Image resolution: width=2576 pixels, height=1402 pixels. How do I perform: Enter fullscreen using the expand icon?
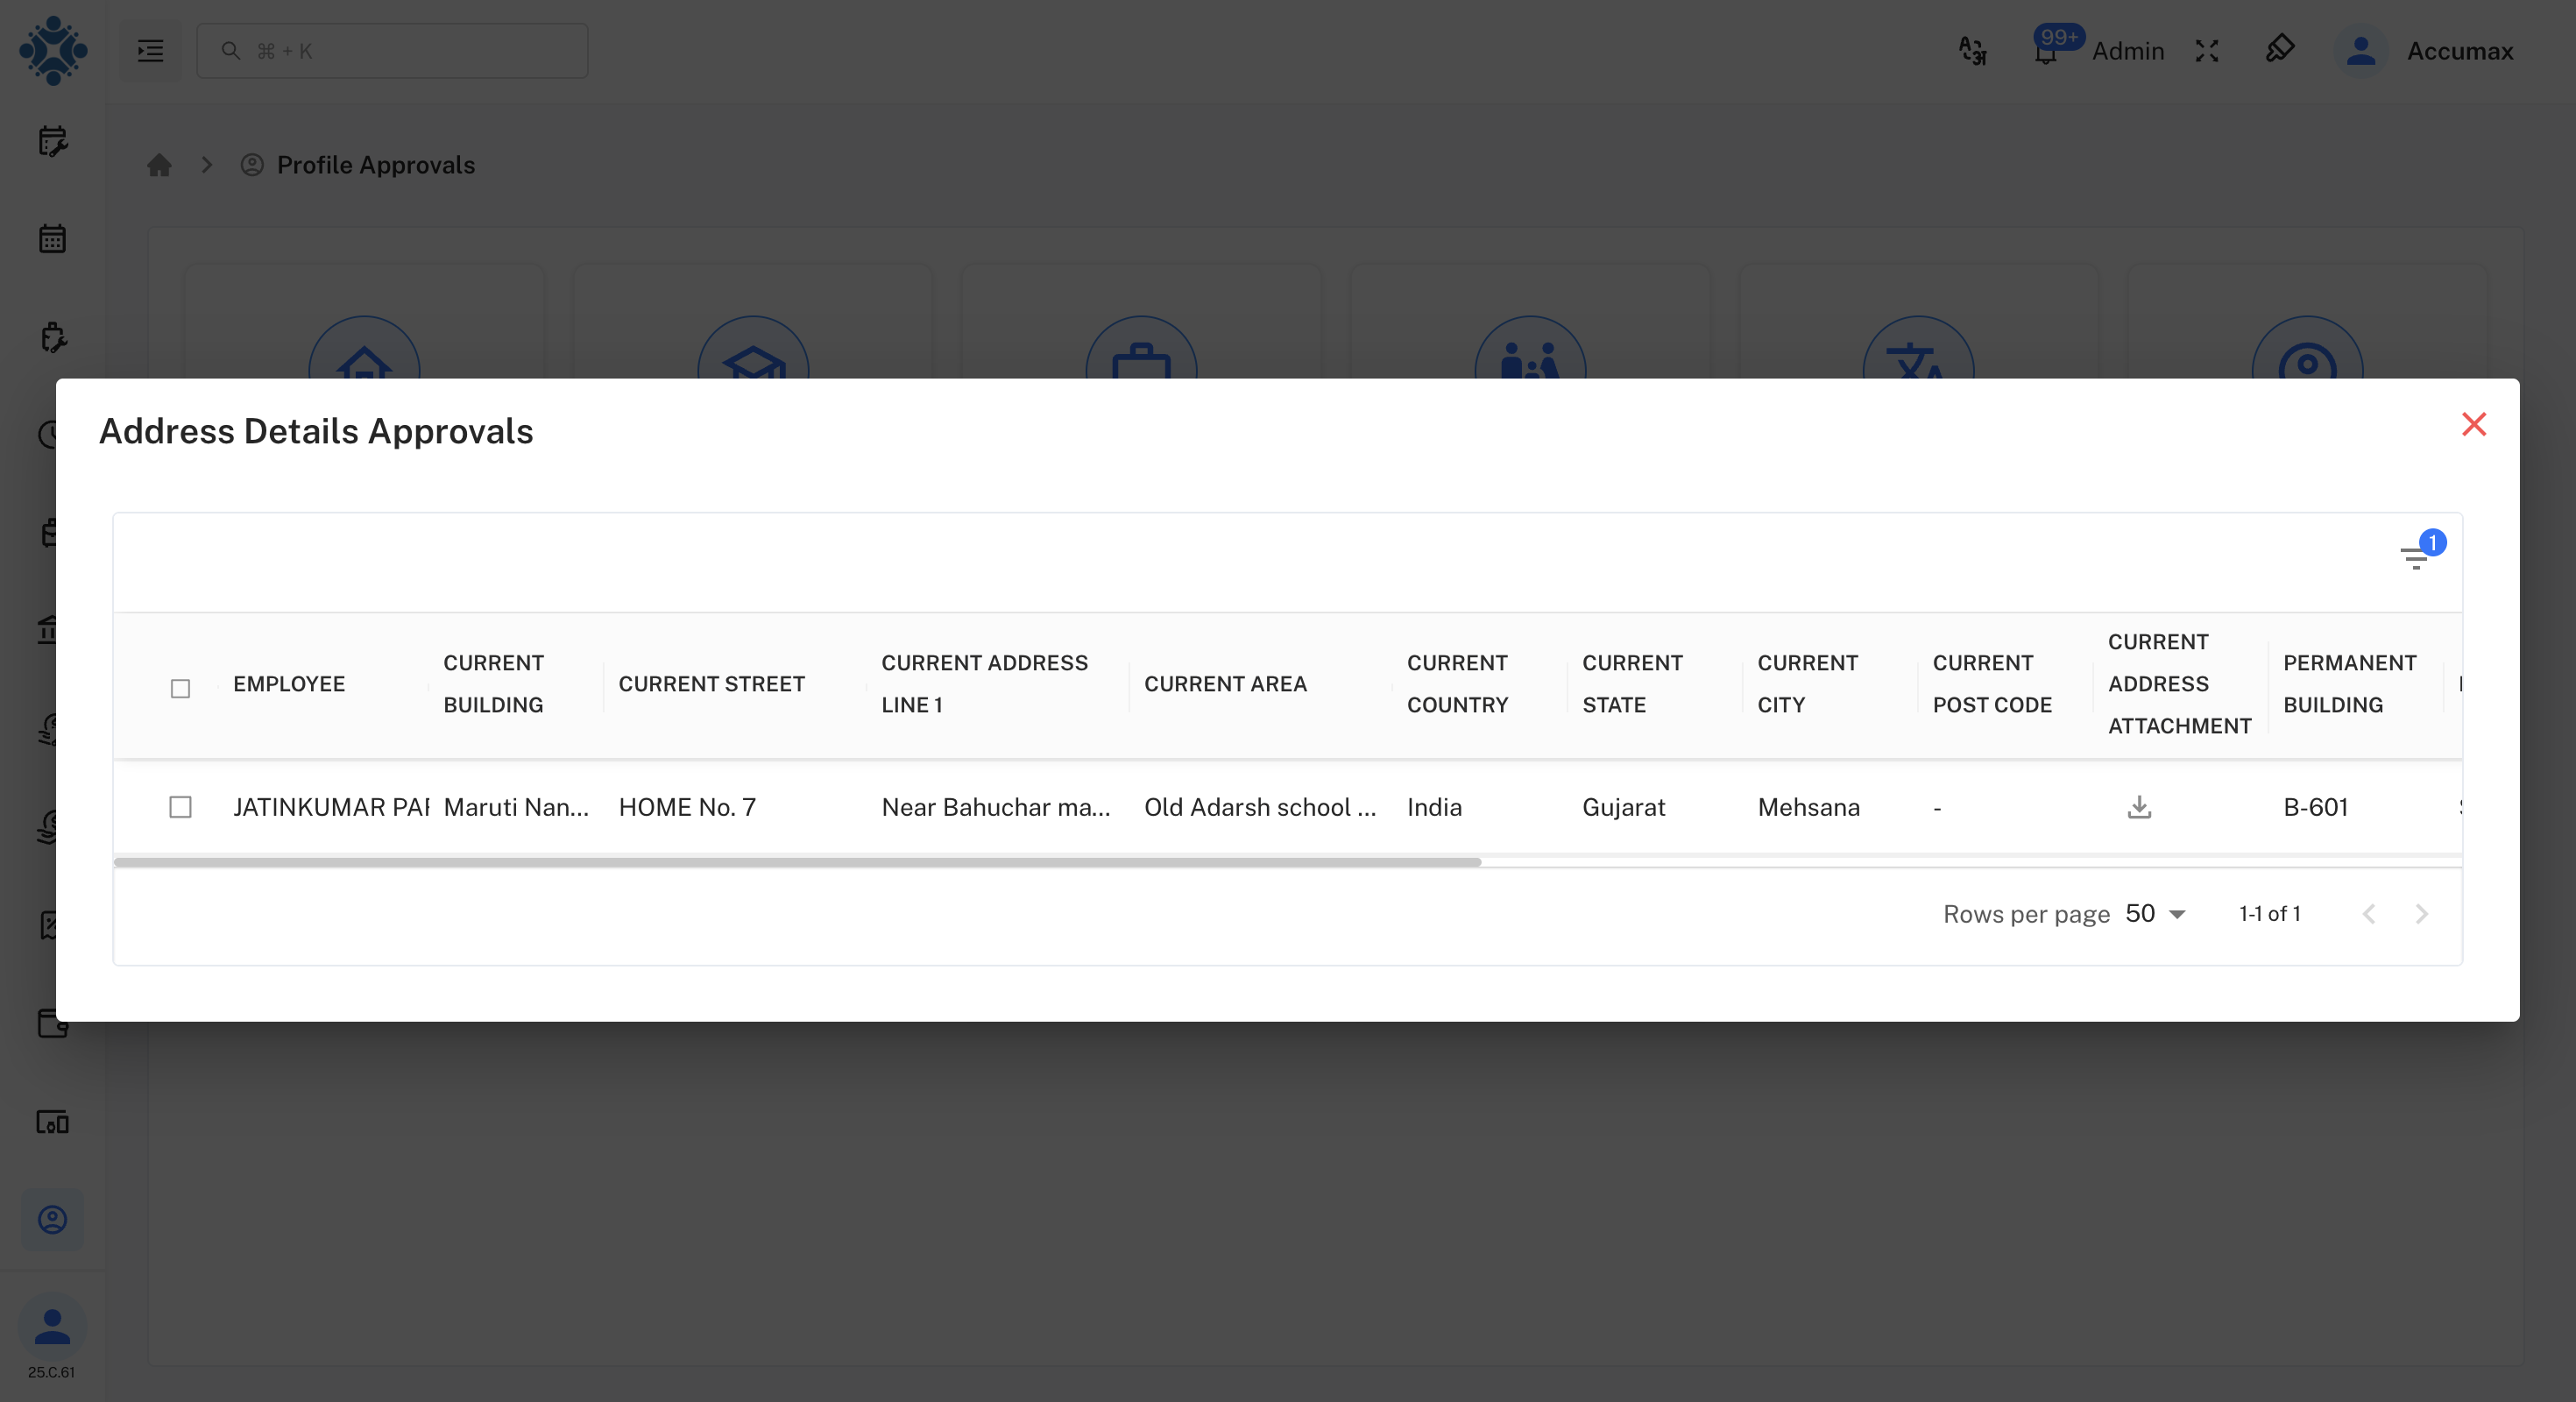coord(2207,51)
